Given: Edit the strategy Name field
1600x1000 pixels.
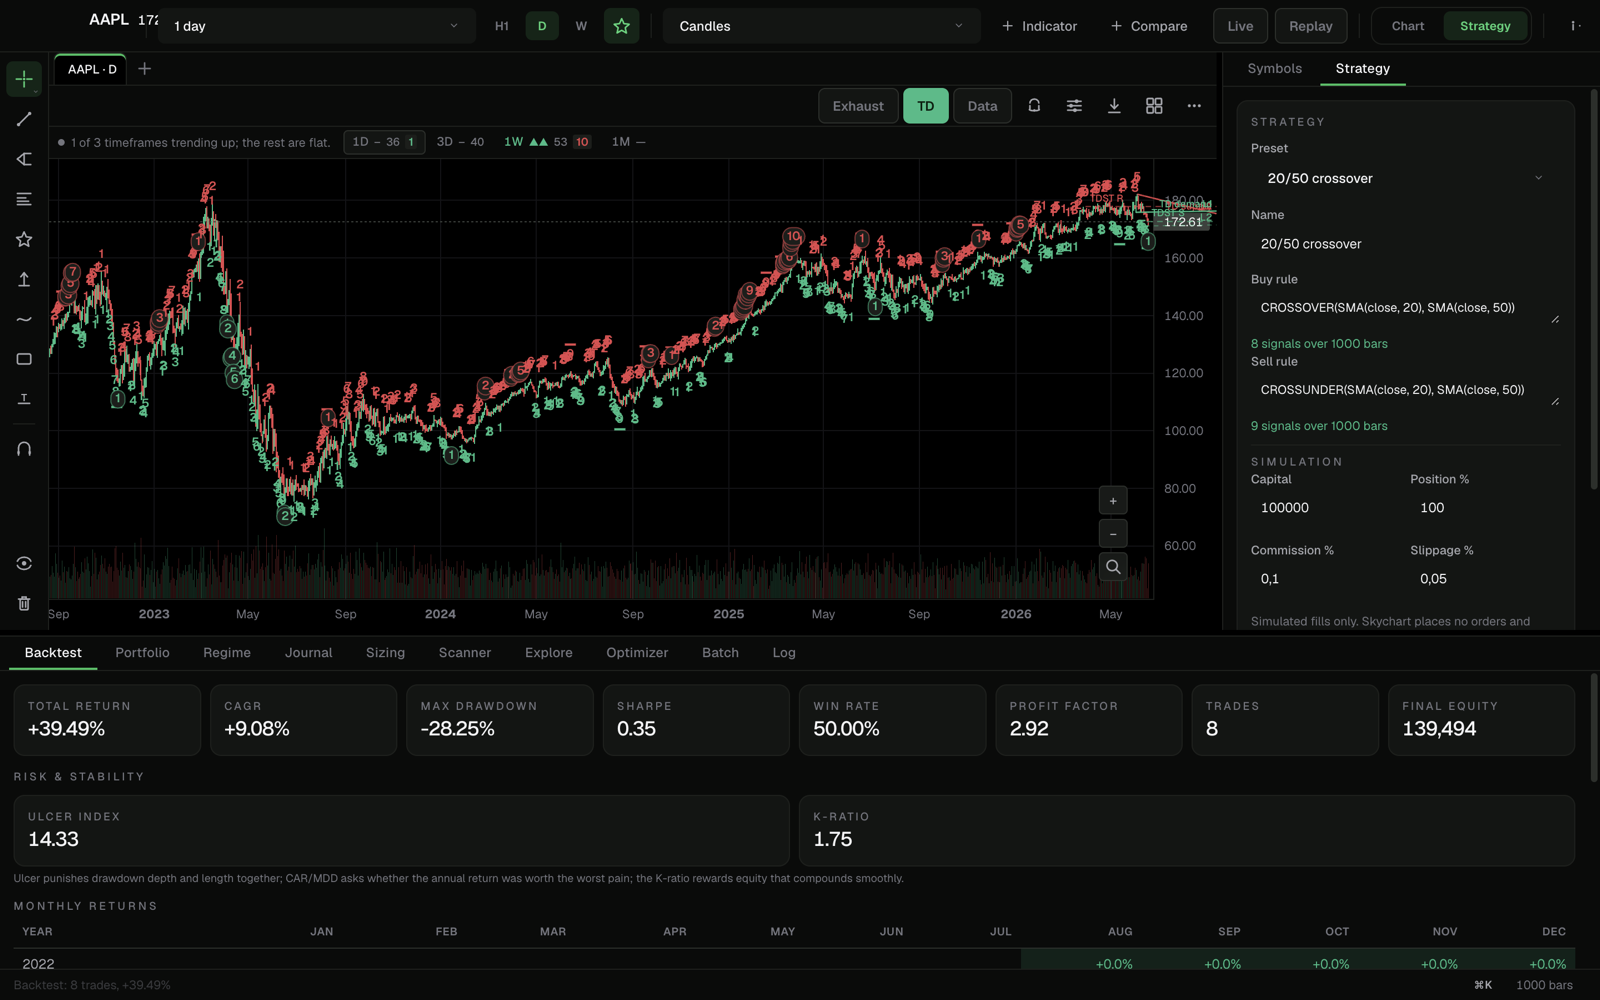Looking at the screenshot, I should coord(1405,244).
